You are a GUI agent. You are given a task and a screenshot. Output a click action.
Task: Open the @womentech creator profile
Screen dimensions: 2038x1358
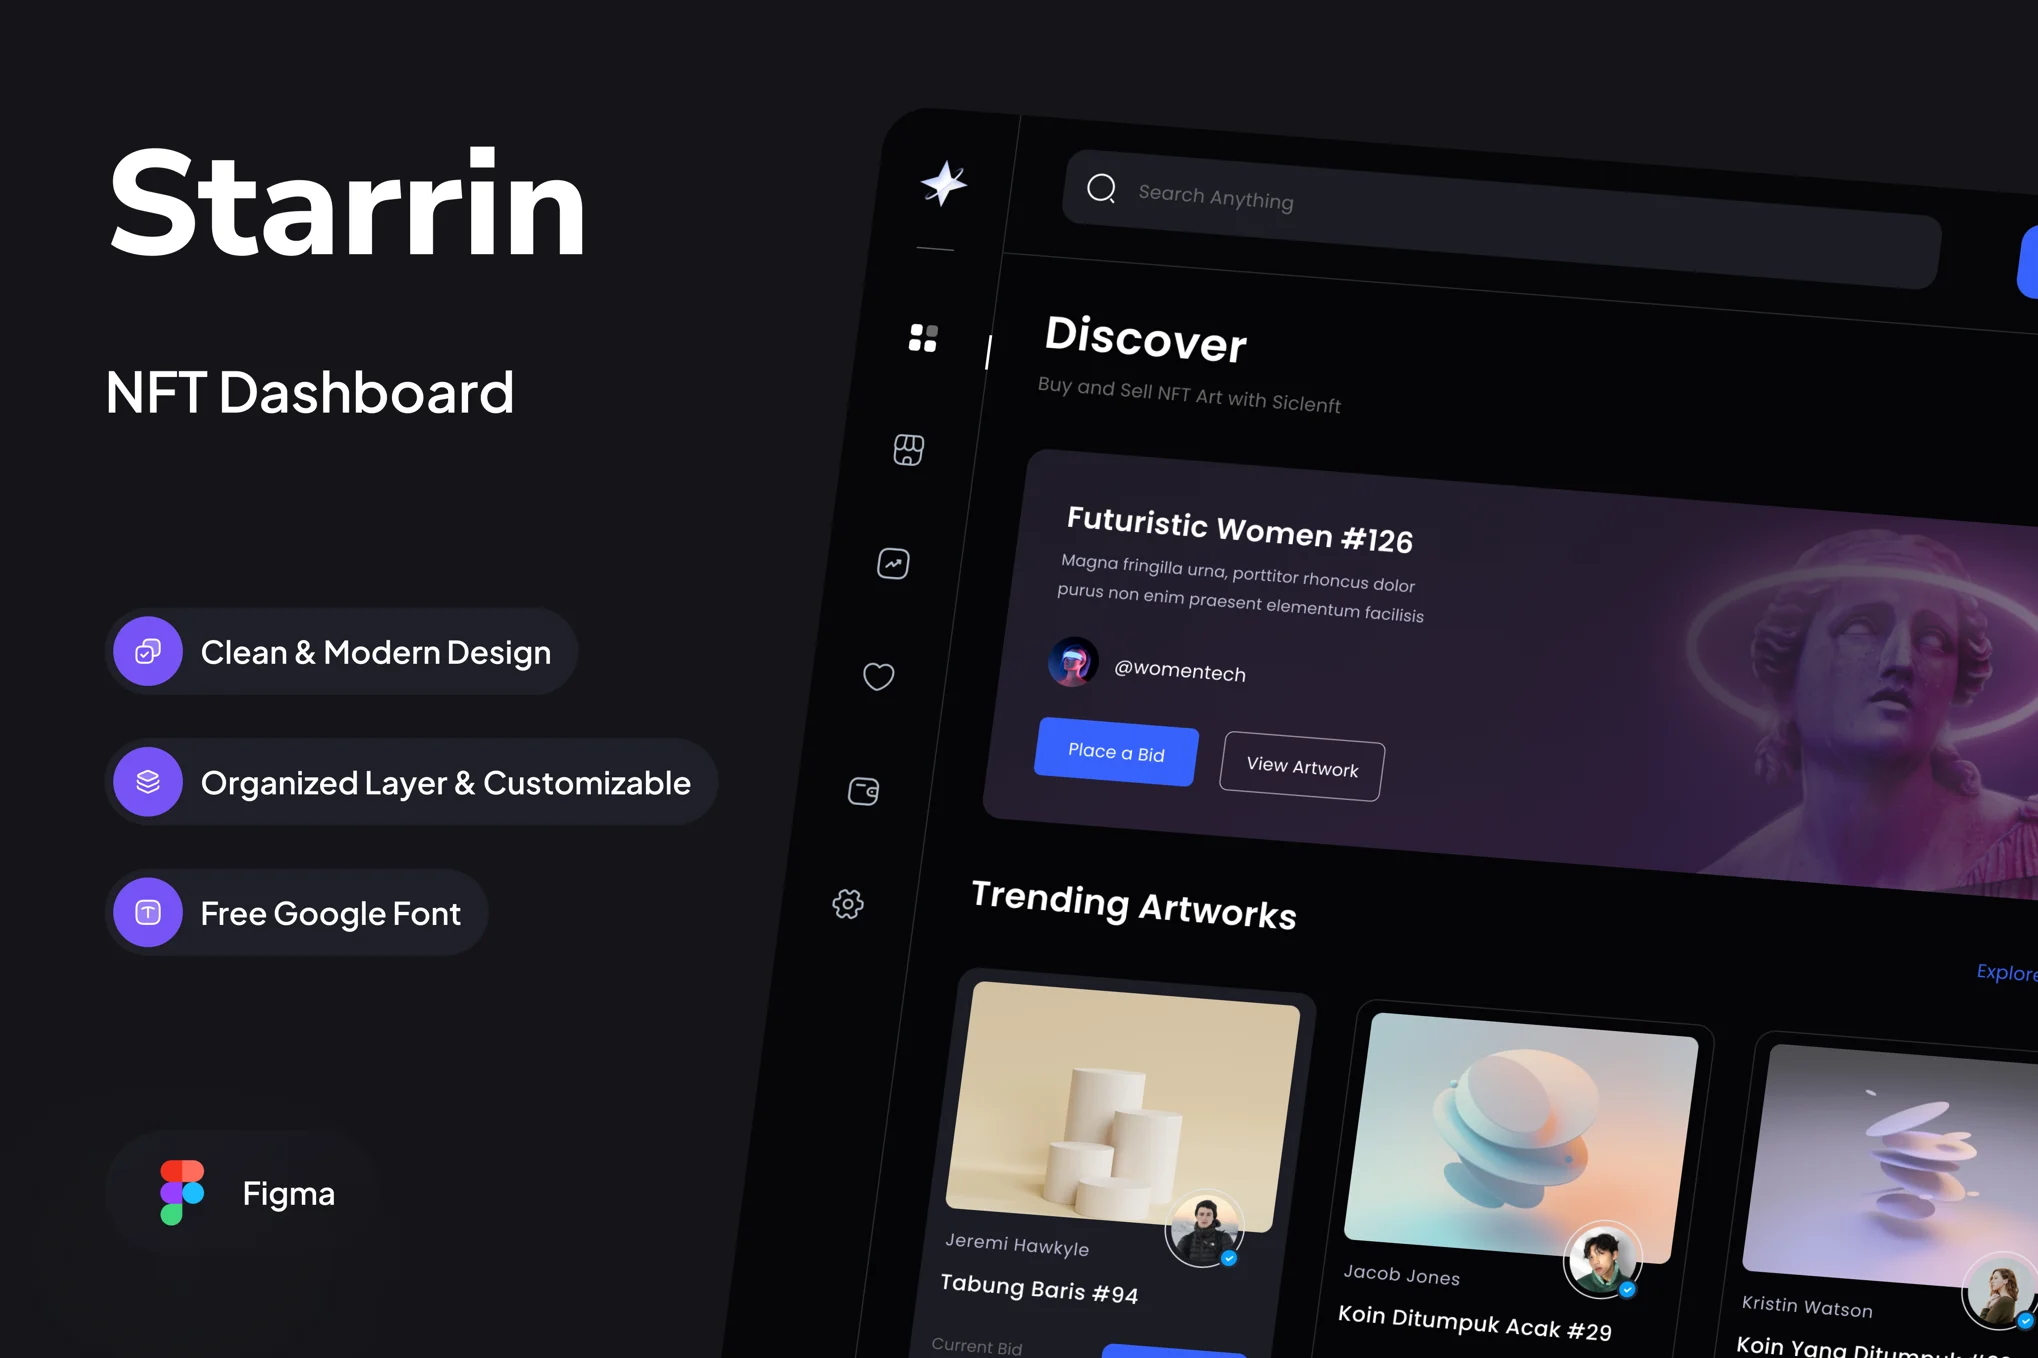click(x=1179, y=671)
